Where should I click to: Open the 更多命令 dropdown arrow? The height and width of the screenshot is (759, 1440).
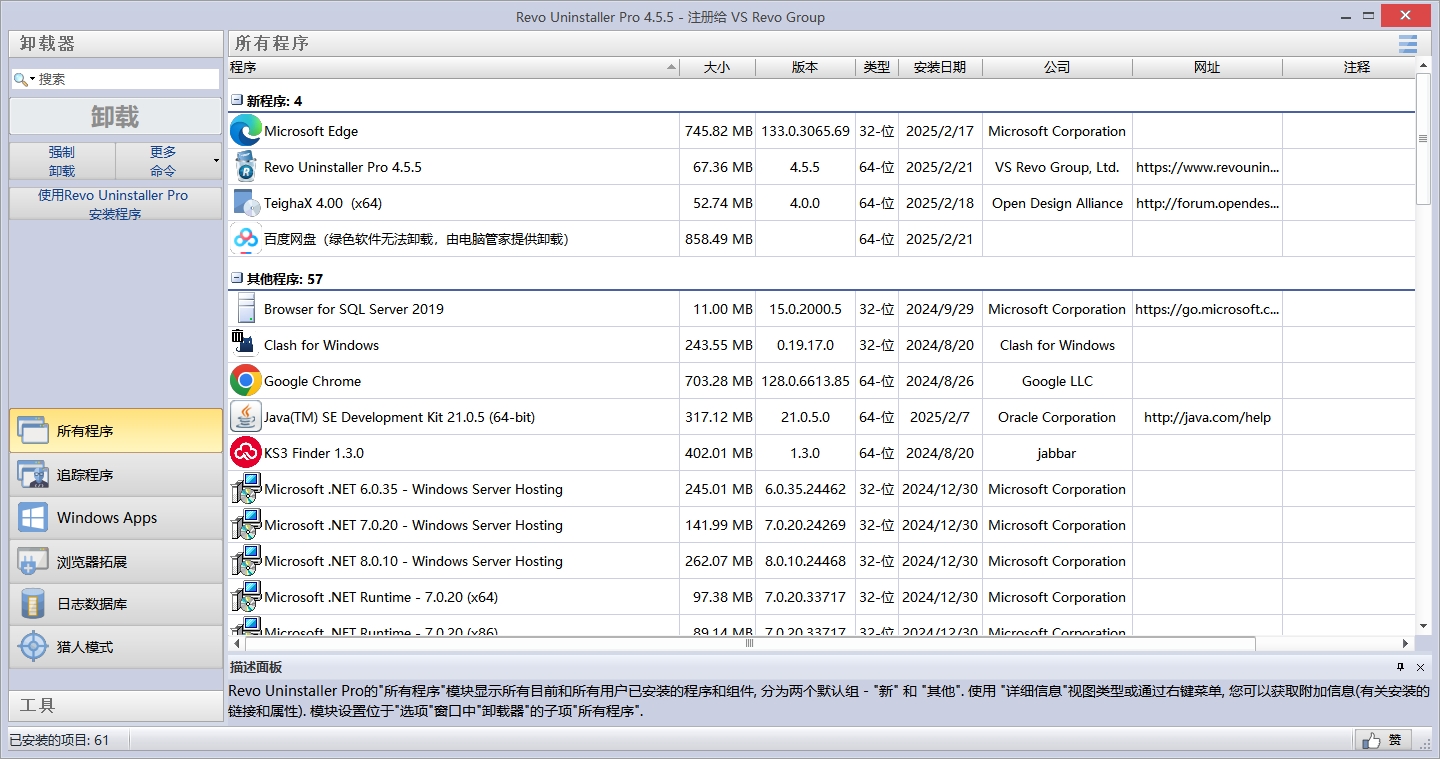coord(217,161)
